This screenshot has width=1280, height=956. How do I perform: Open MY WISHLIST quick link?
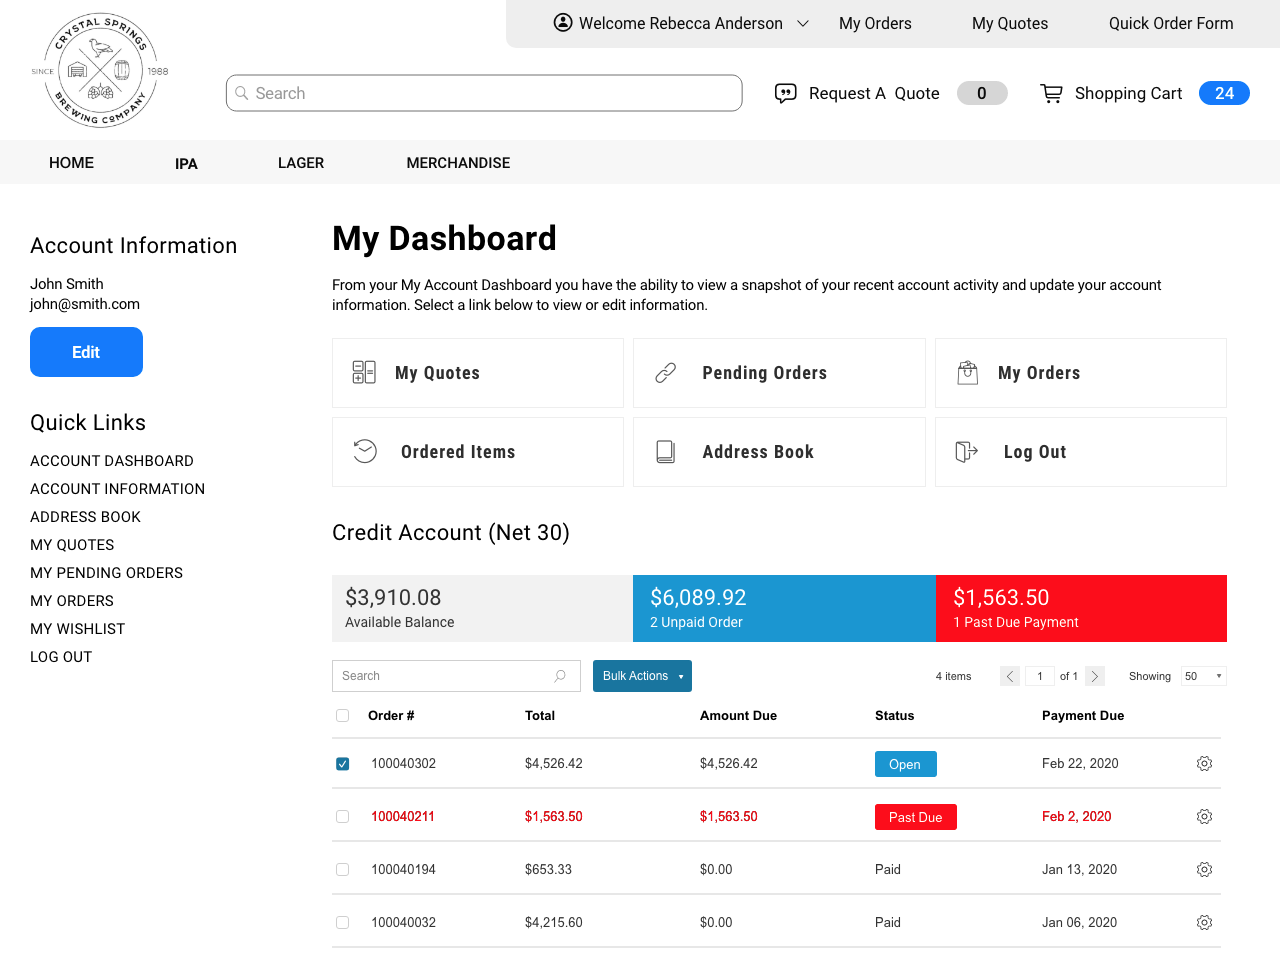(77, 629)
